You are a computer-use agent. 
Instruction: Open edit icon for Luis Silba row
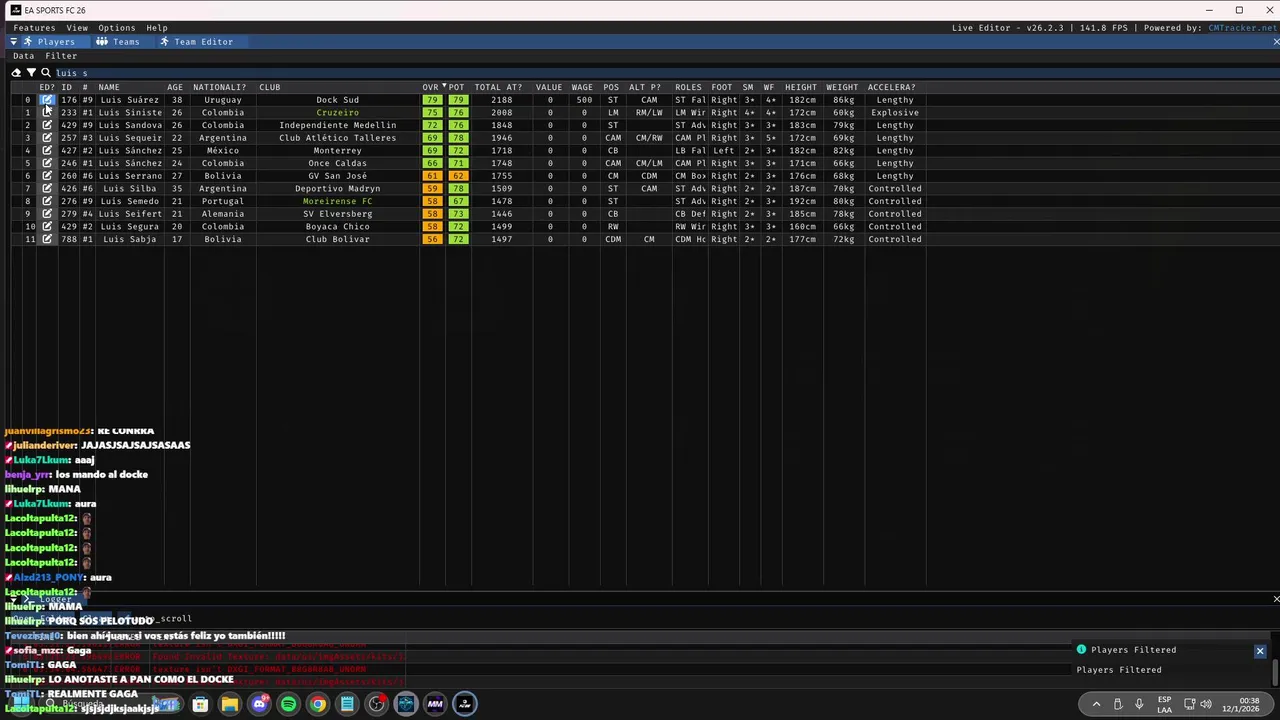[x=47, y=188]
